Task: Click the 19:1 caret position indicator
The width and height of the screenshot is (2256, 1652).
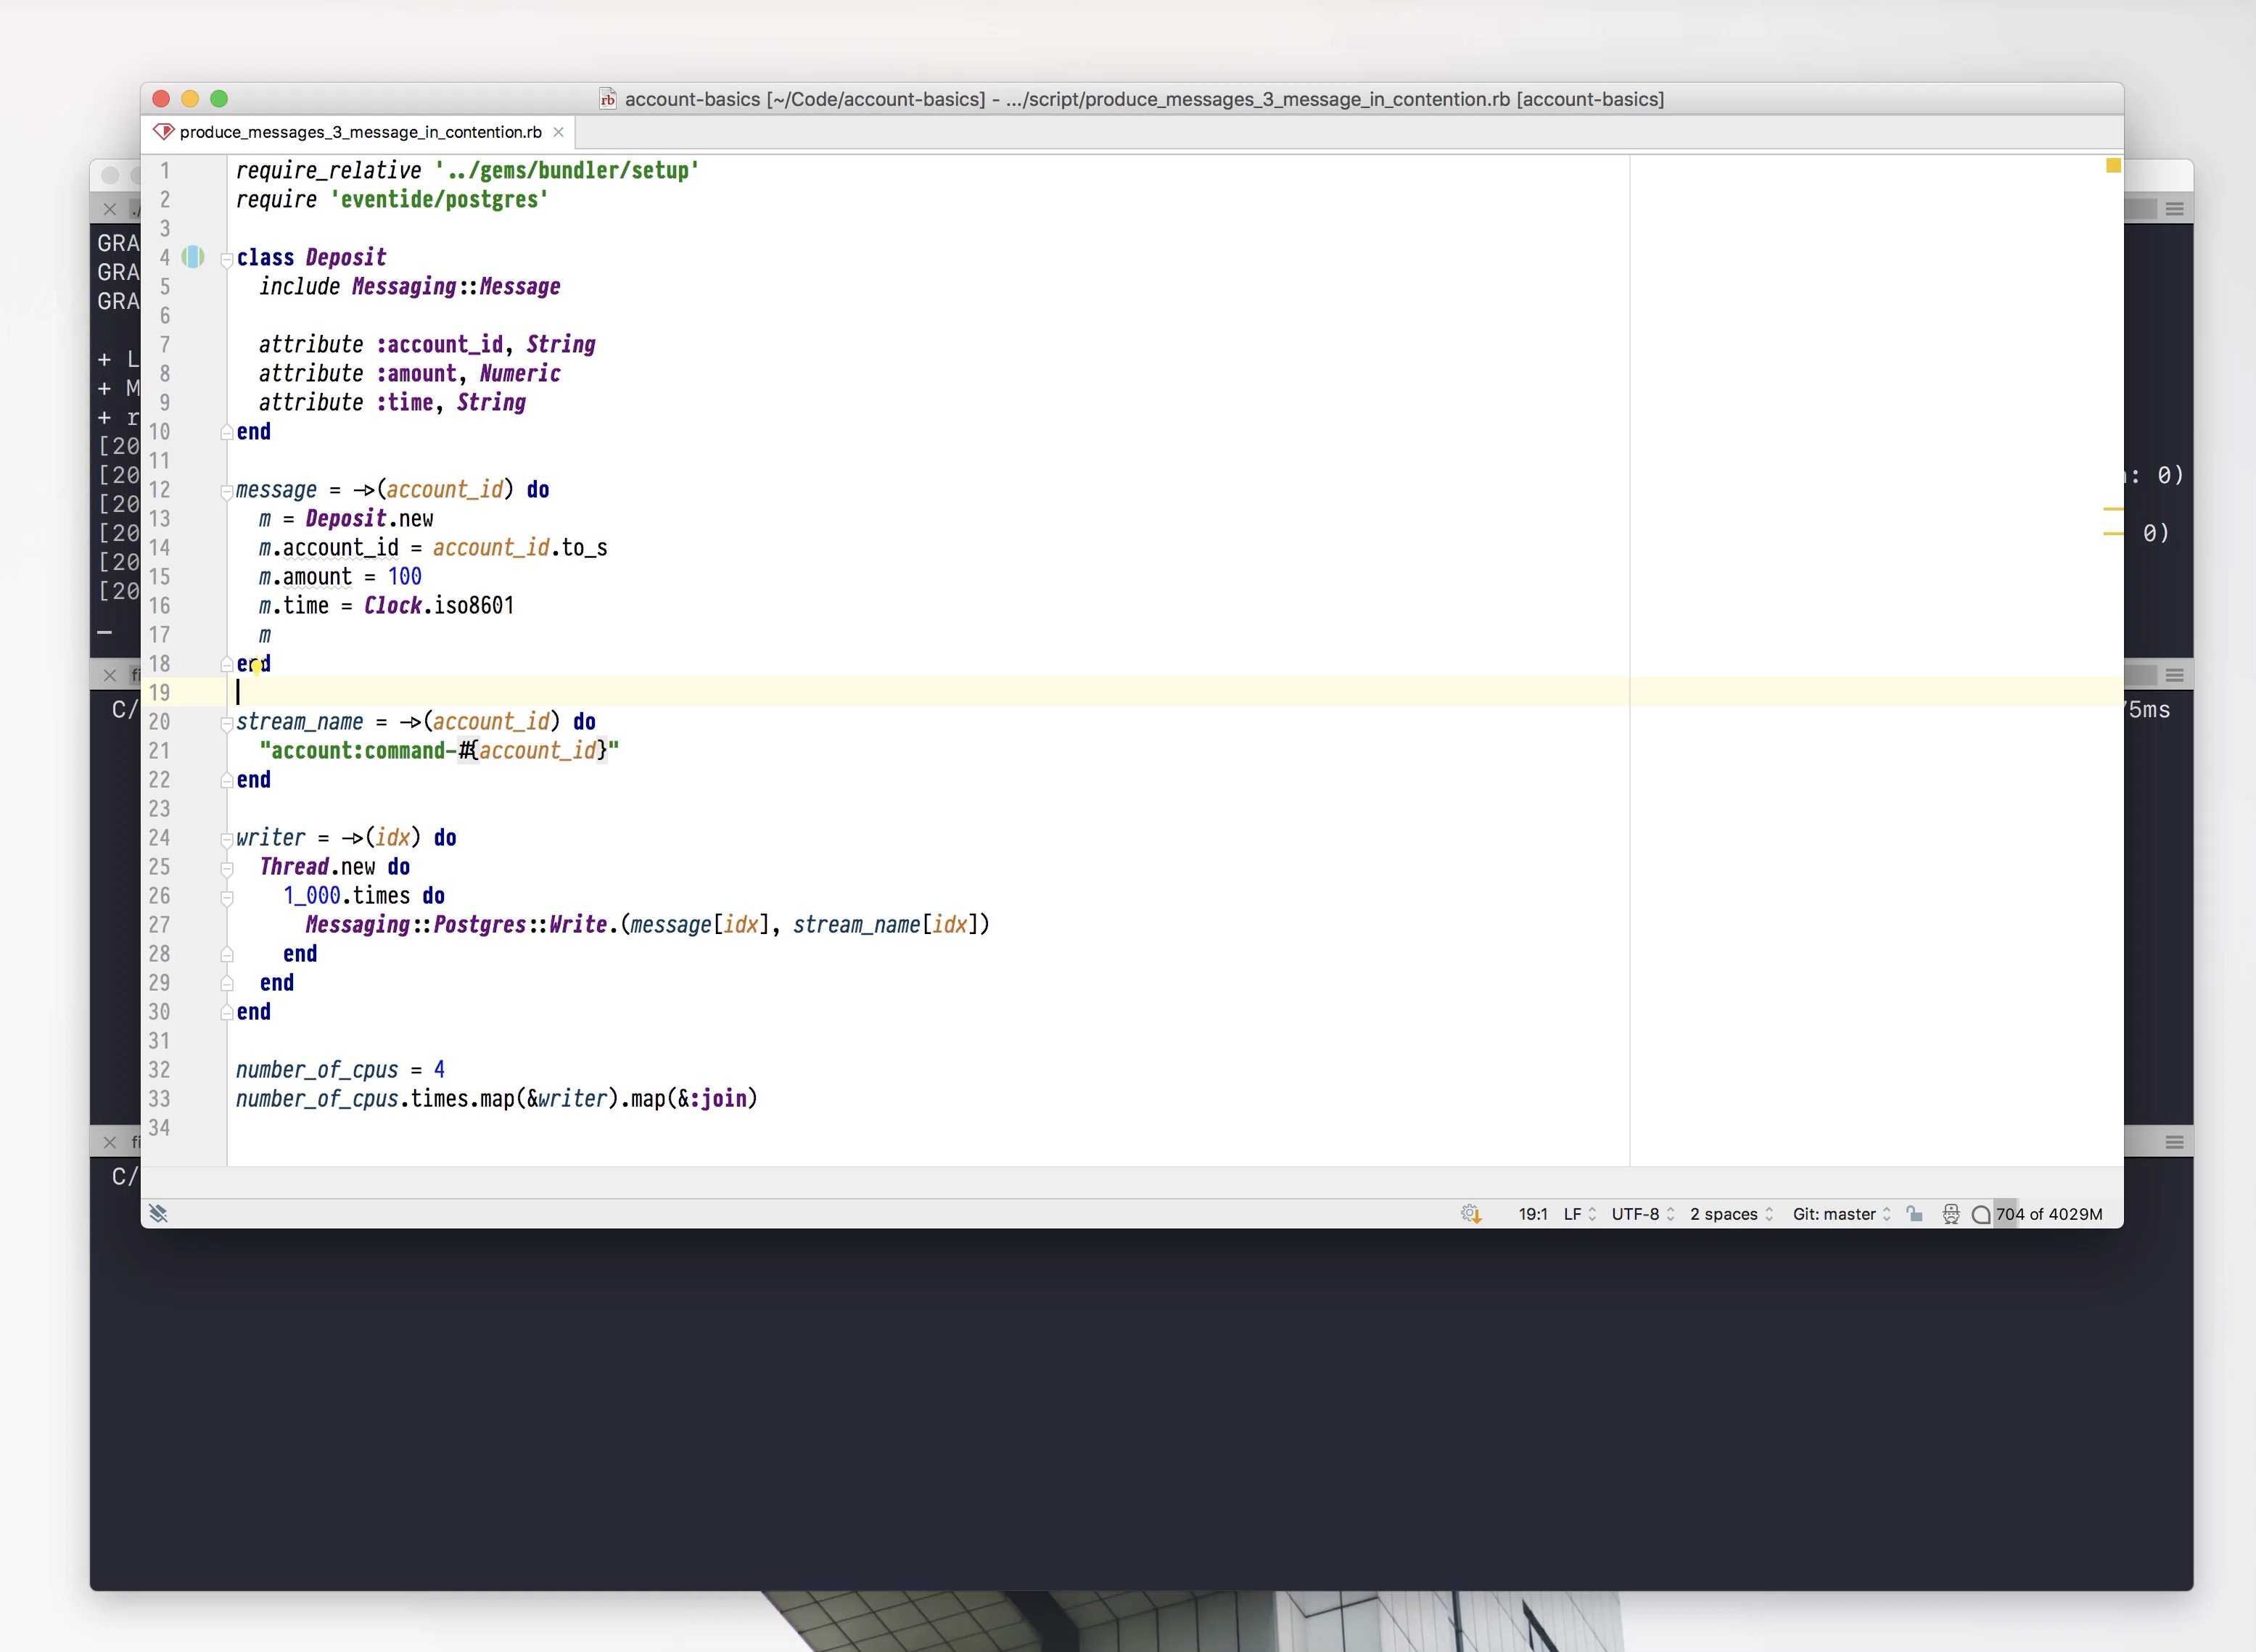Action: (1532, 1214)
